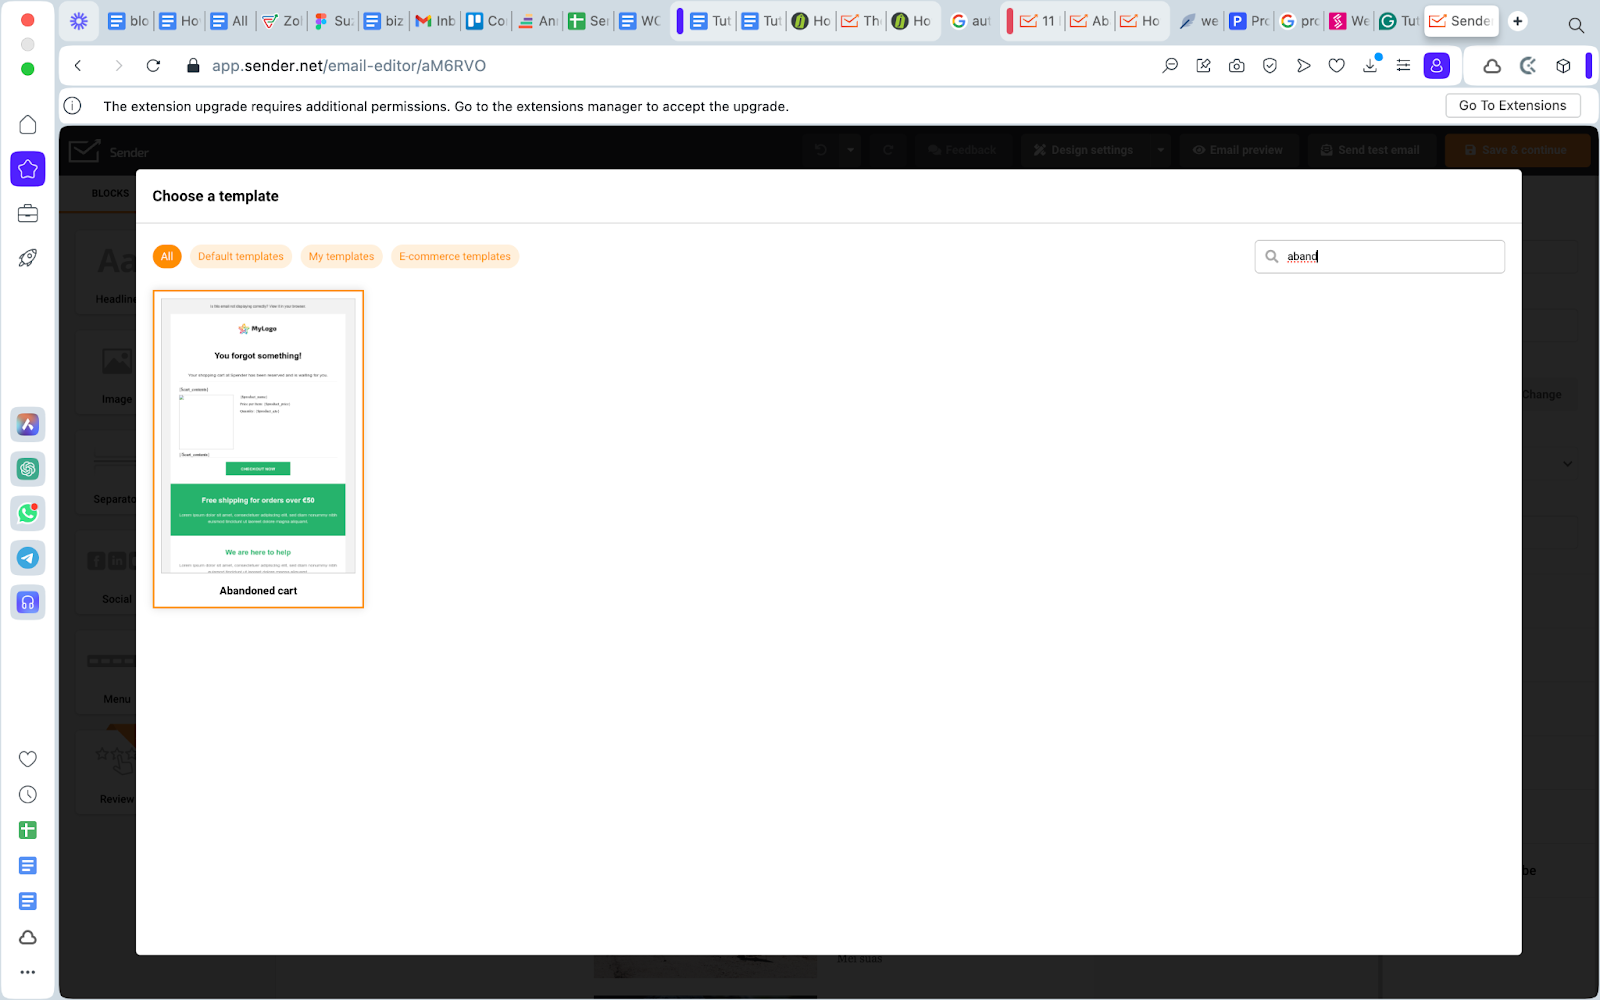Click the template search input field
1600x1000 pixels.
point(1379,257)
